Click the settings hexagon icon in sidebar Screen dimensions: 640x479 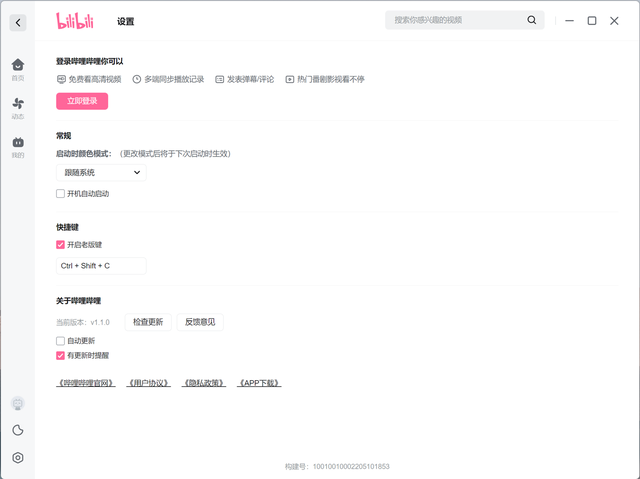18,458
